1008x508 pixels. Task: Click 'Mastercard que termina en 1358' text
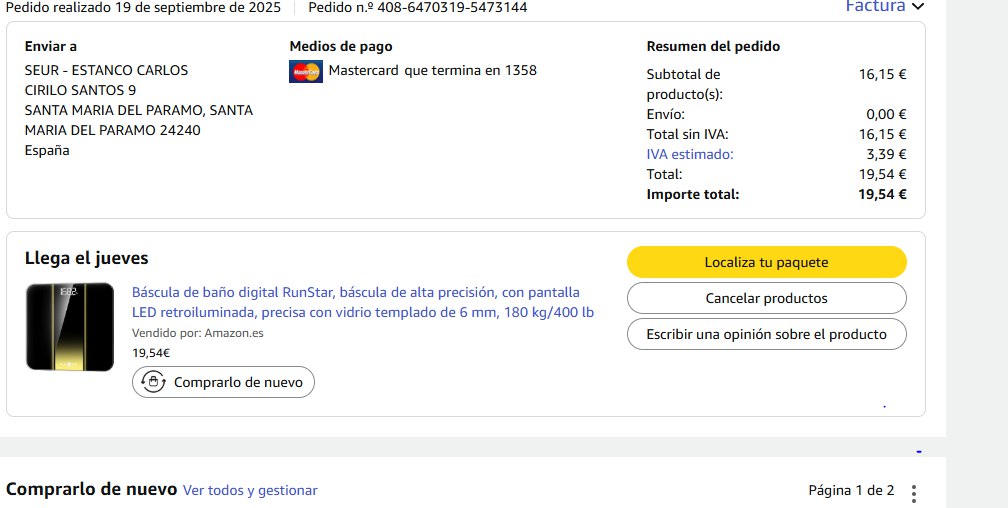click(x=433, y=70)
